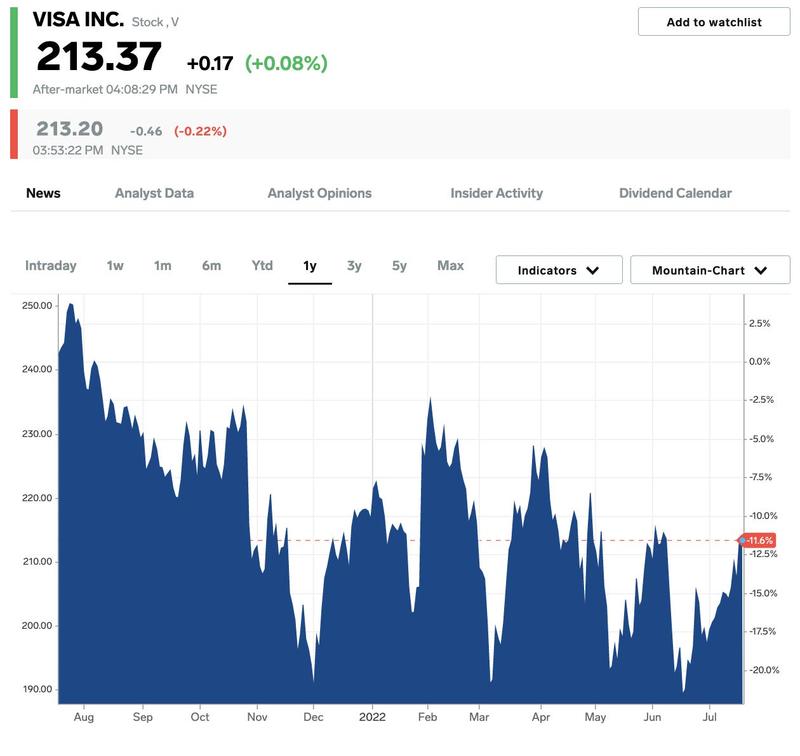Open the News tab
The width and height of the screenshot is (800, 756).
coord(43,193)
